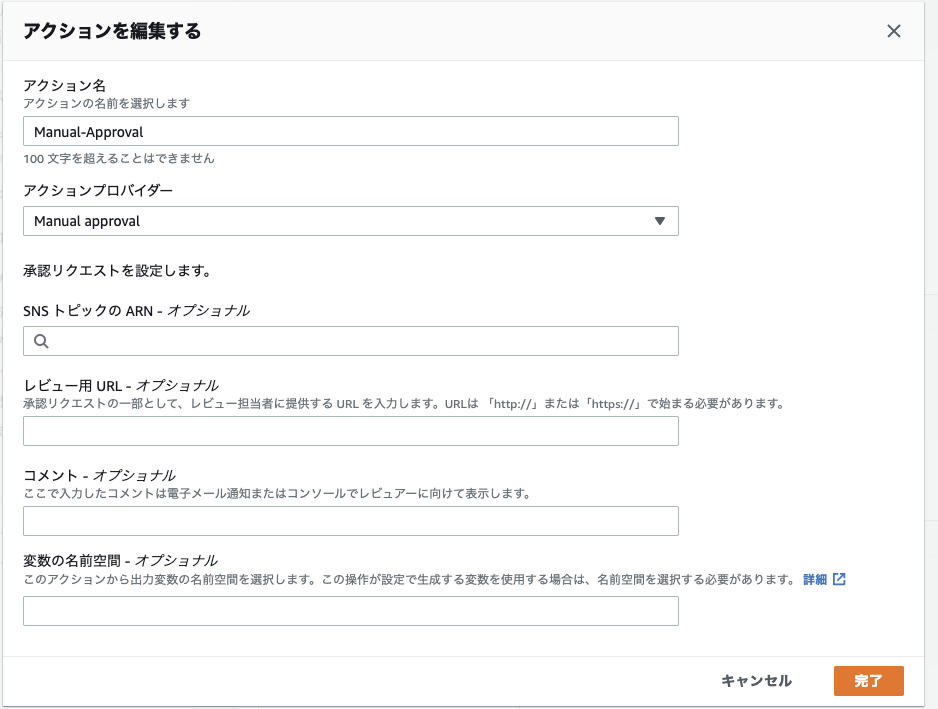Open the 詳細 link

[x=815, y=579]
